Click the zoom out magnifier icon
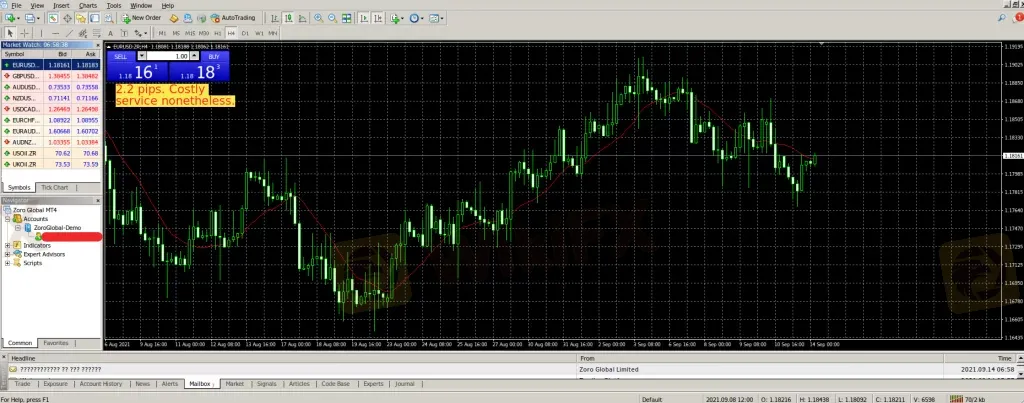Viewport: 1024px width, 403px height. click(x=332, y=18)
